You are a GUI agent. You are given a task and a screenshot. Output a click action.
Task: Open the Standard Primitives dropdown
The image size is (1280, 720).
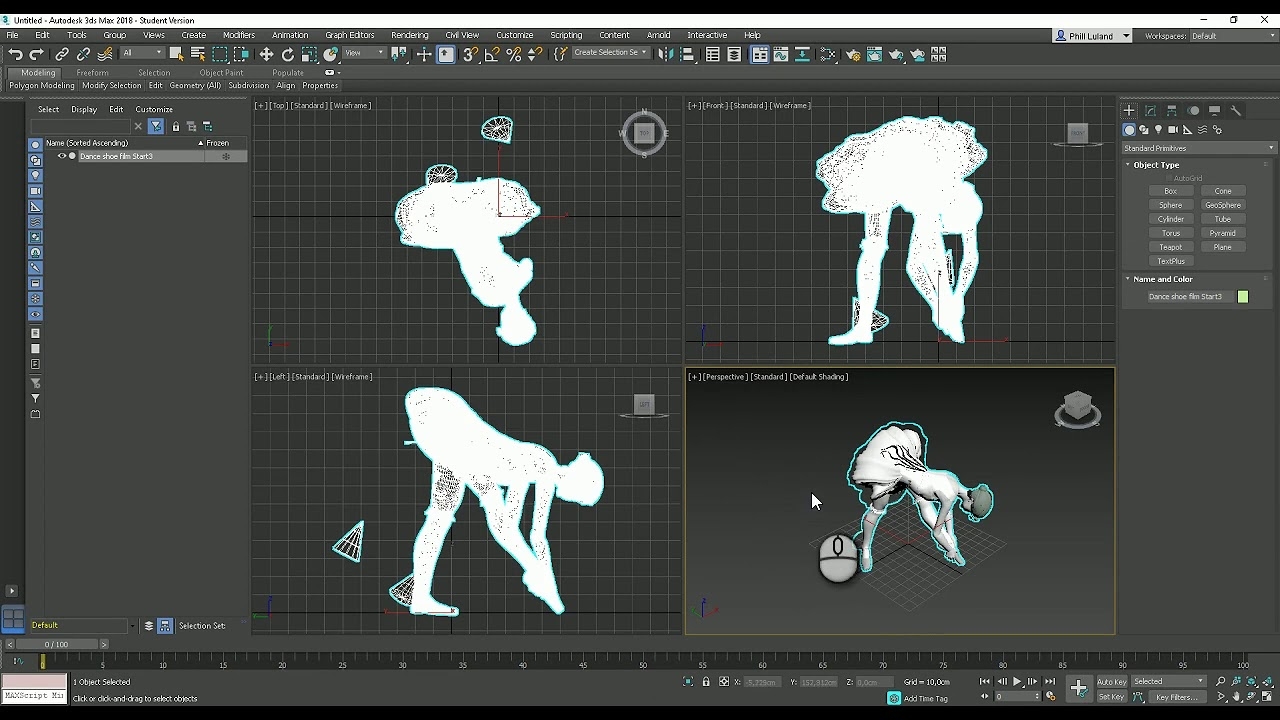[1199, 148]
